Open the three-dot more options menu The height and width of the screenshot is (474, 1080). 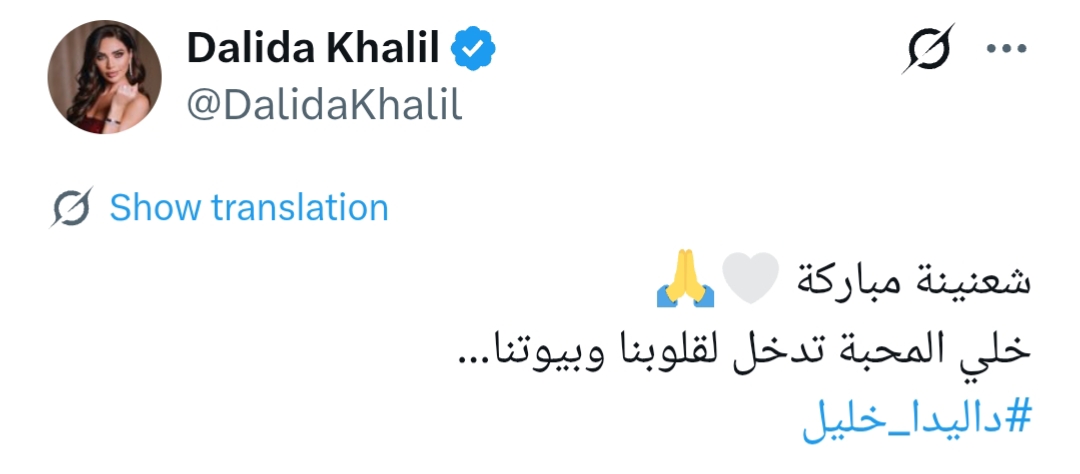coord(1007,48)
